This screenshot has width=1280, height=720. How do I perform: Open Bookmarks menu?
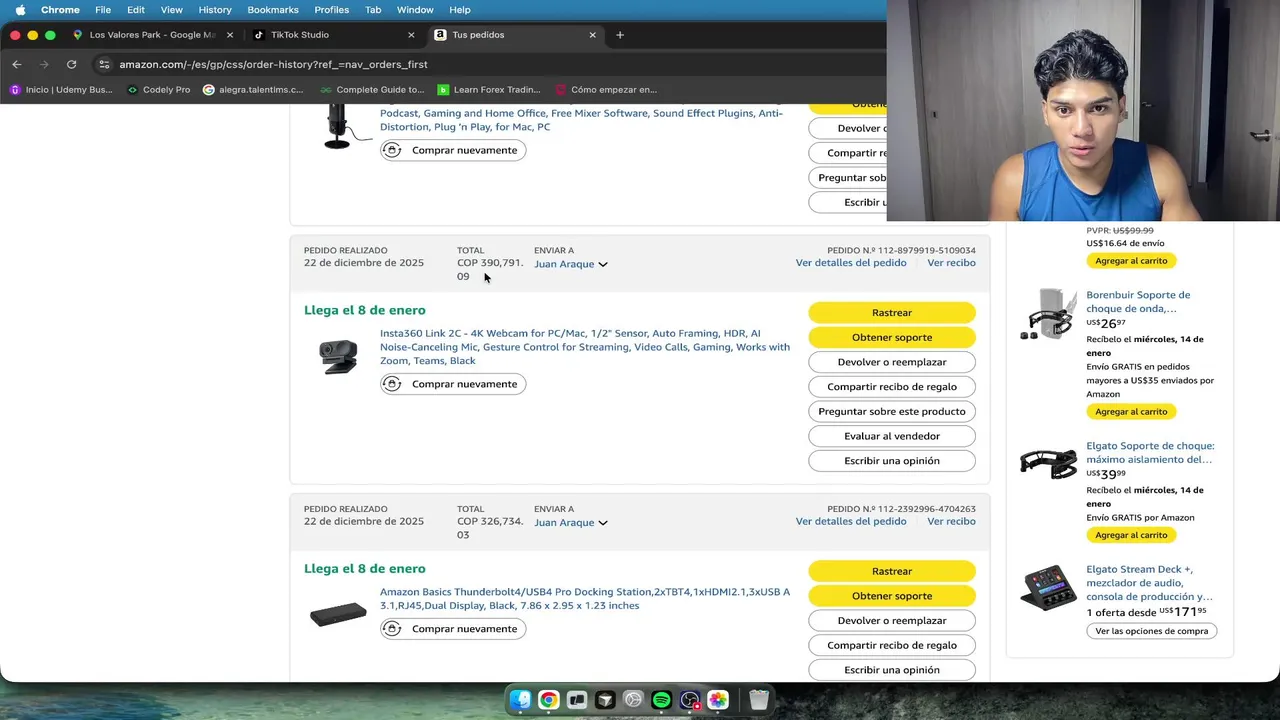click(x=273, y=10)
